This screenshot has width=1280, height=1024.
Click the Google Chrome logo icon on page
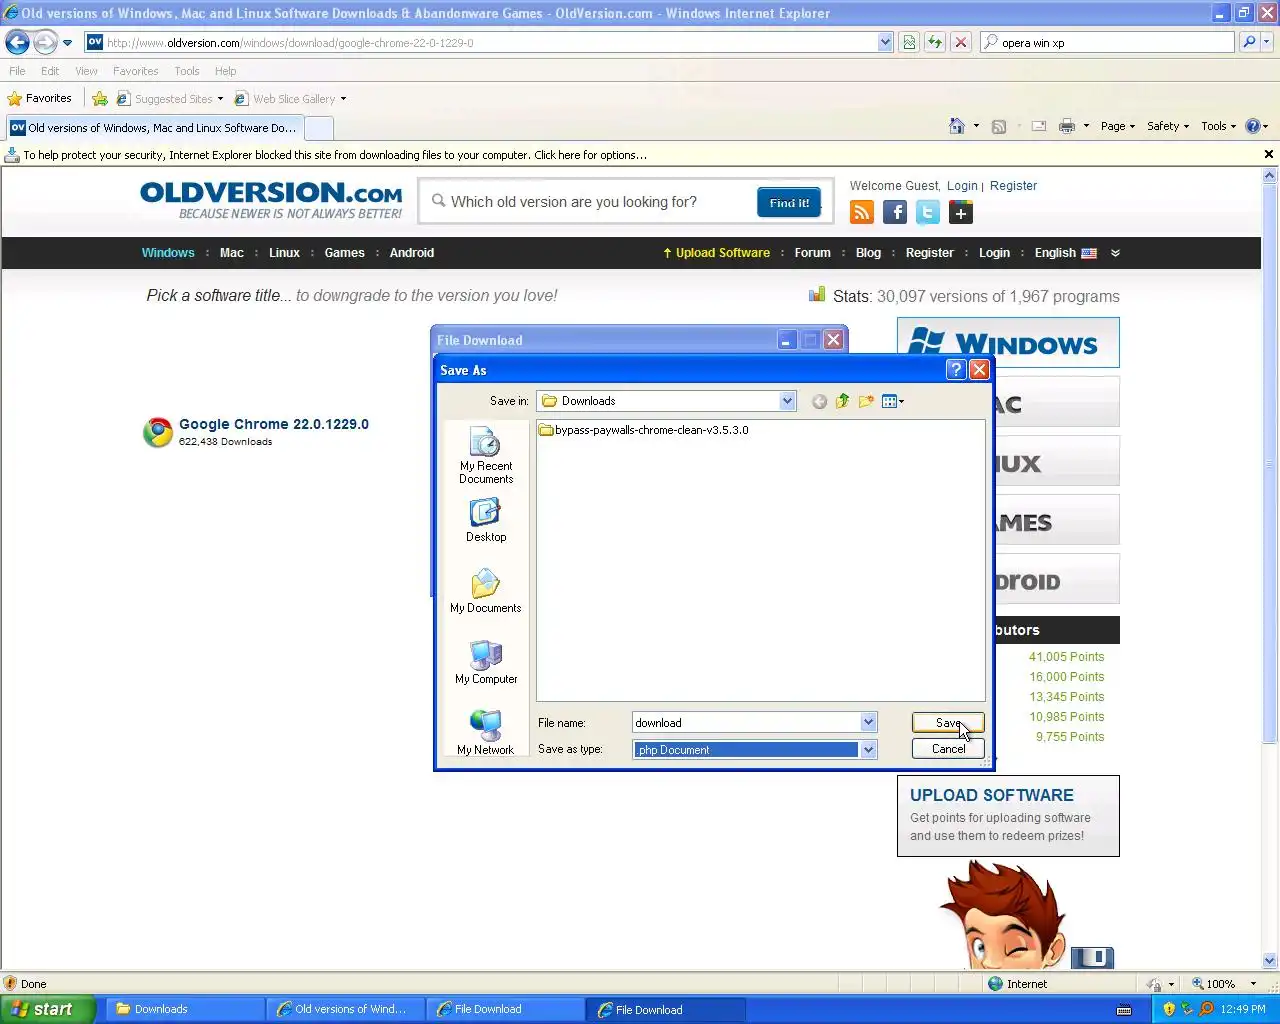pos(157,432)
